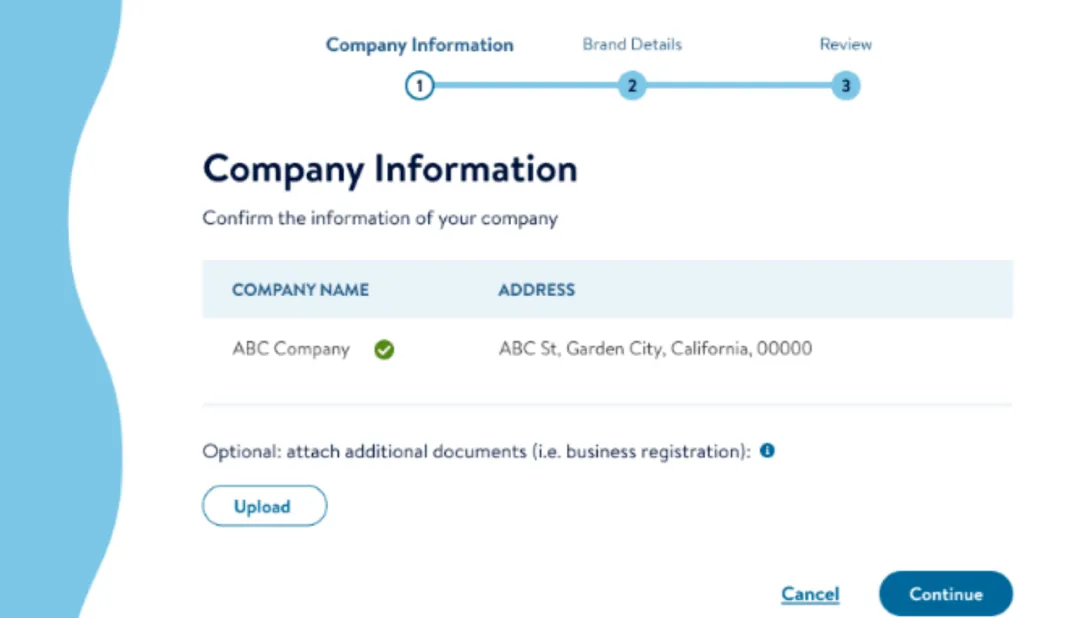Click progress line between steps 2 and 3
Image resolution: width=1080 pixels, height=618 pixels.
738,85
